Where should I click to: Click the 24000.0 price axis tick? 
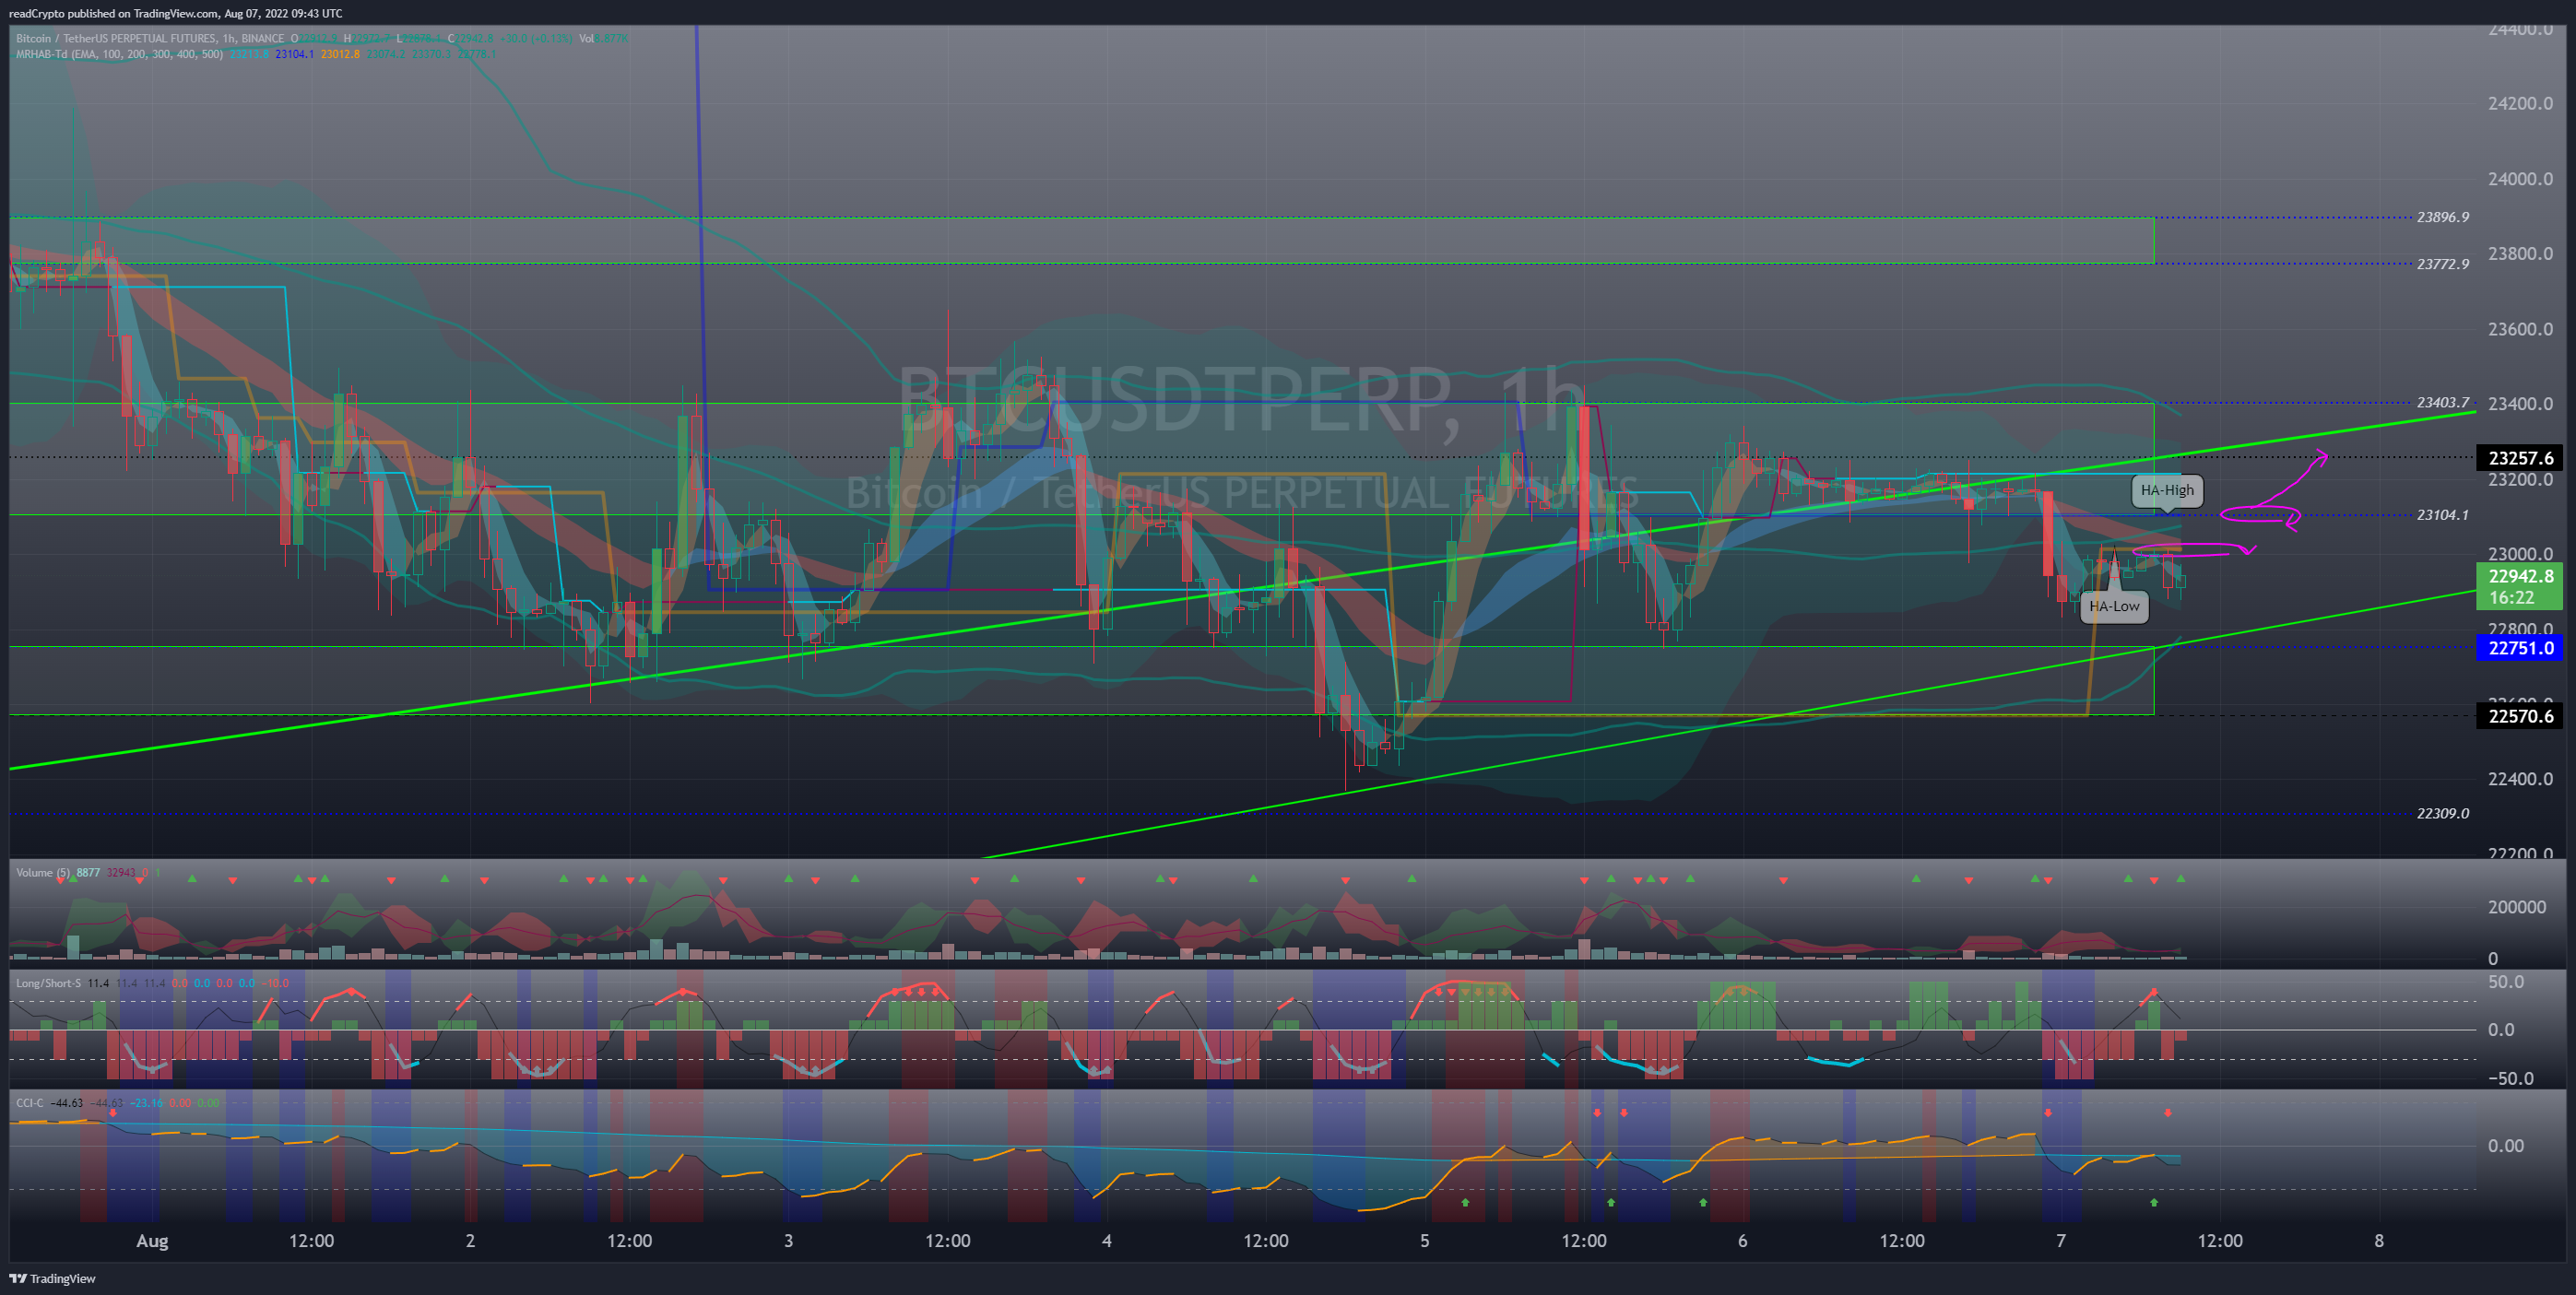click(x=2520, y=179)
